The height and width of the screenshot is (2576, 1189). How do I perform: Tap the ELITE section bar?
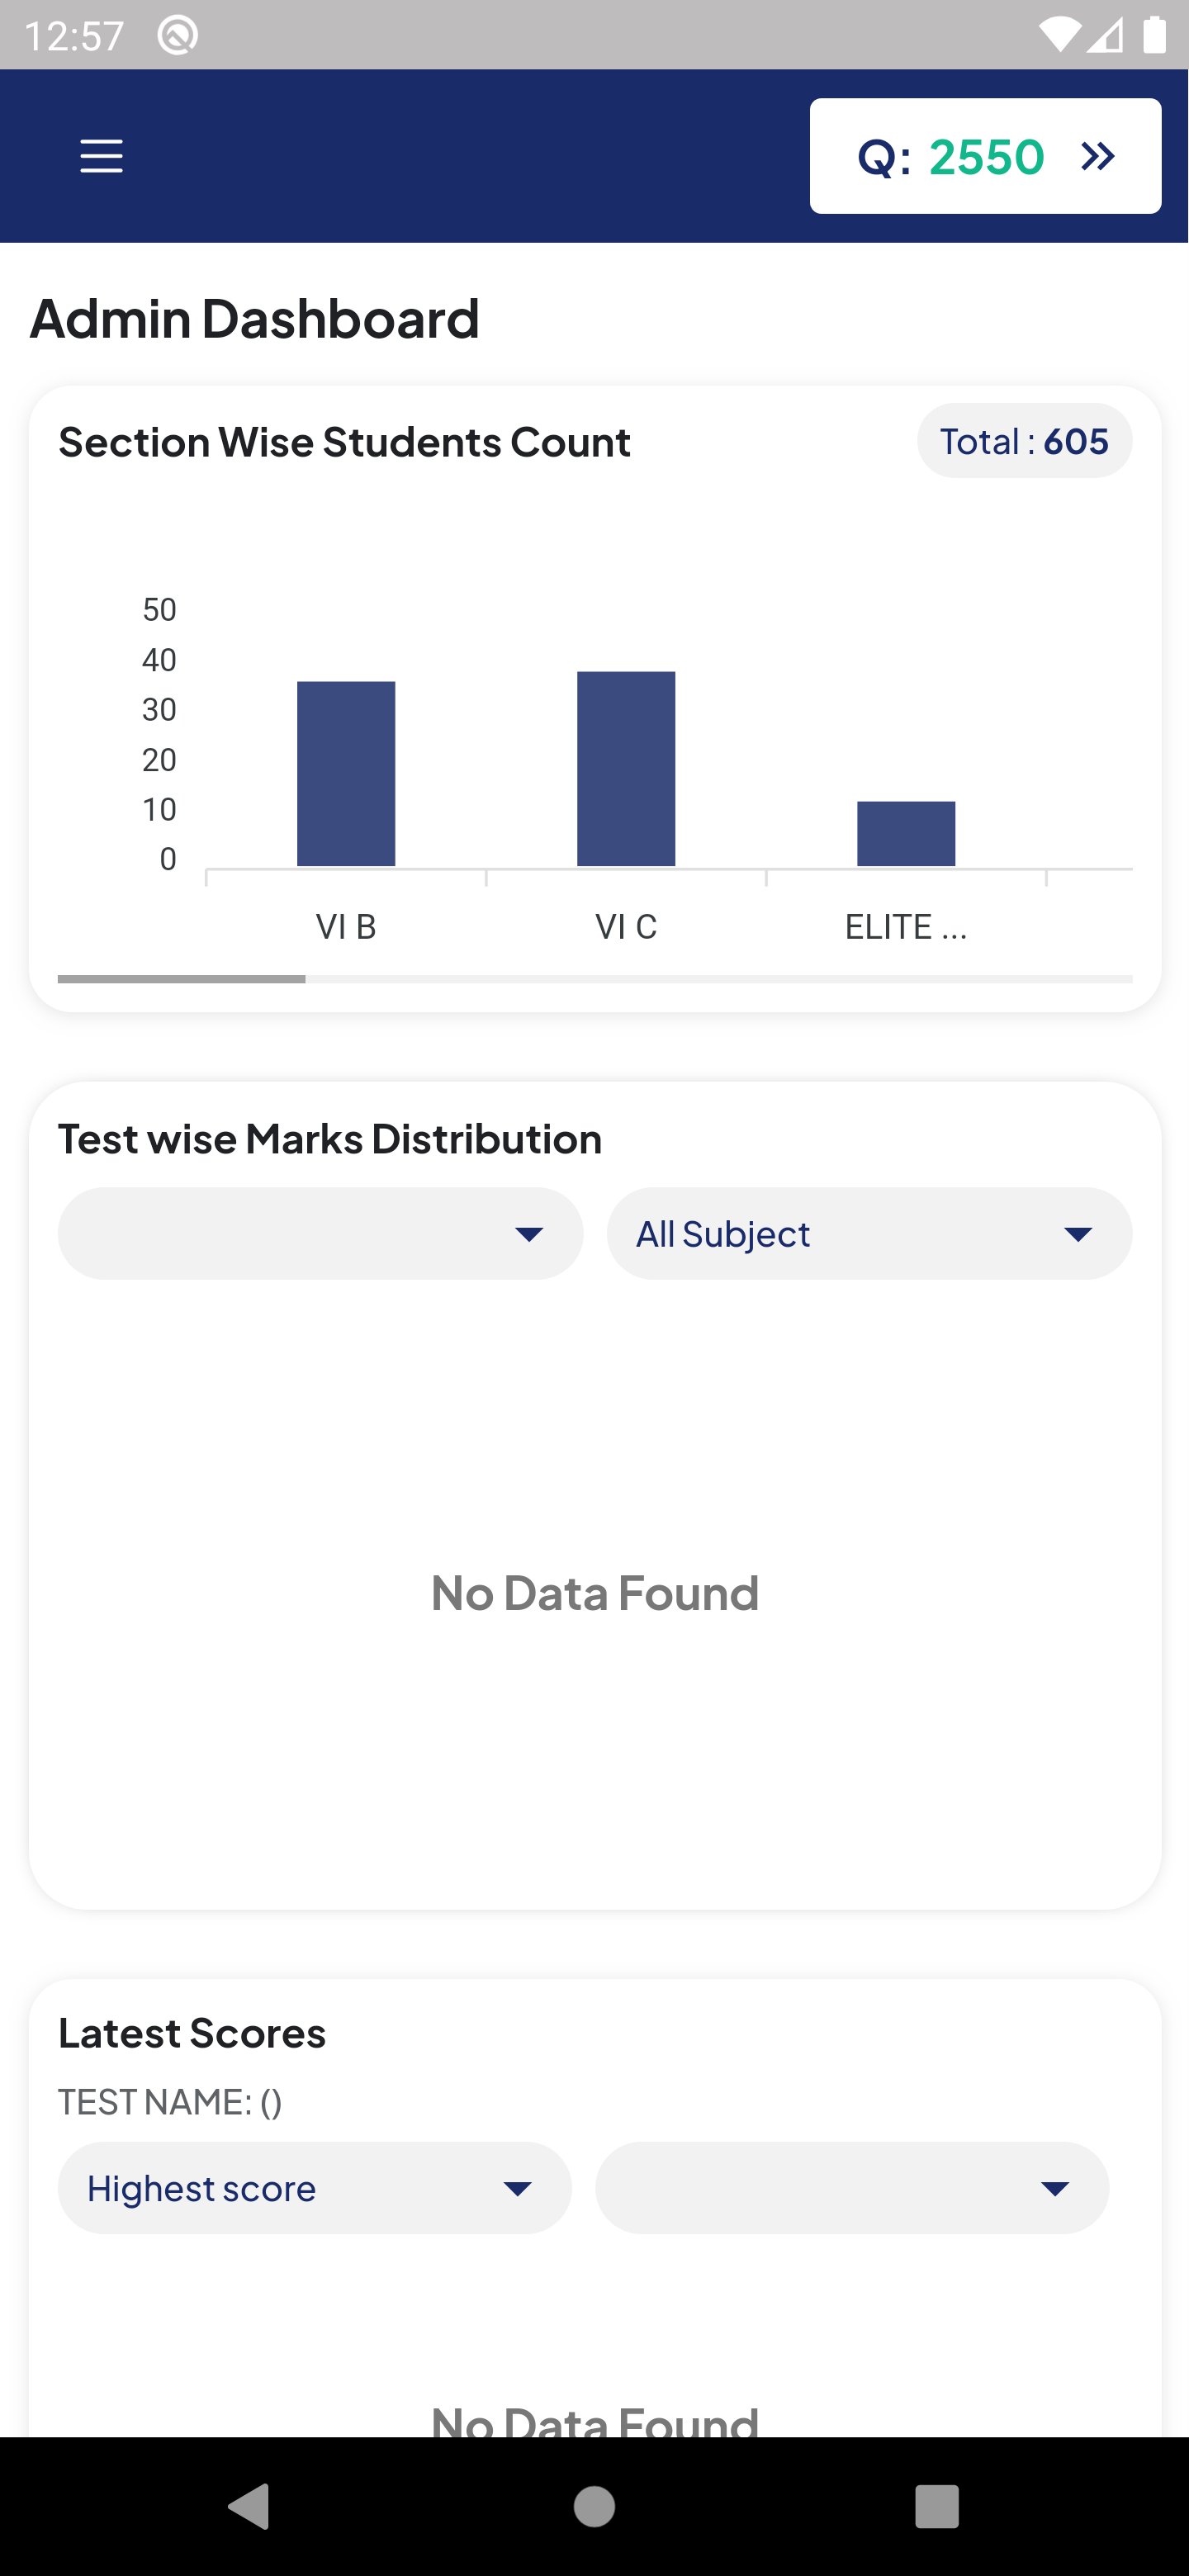click(906, 833)
